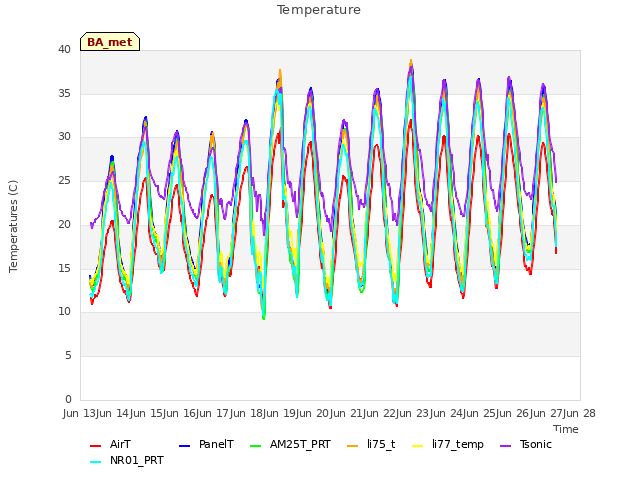This screenshot has height=480, width=640.
Task: Click the yellow li77_temp legend swatch
Action: point(418,446)
